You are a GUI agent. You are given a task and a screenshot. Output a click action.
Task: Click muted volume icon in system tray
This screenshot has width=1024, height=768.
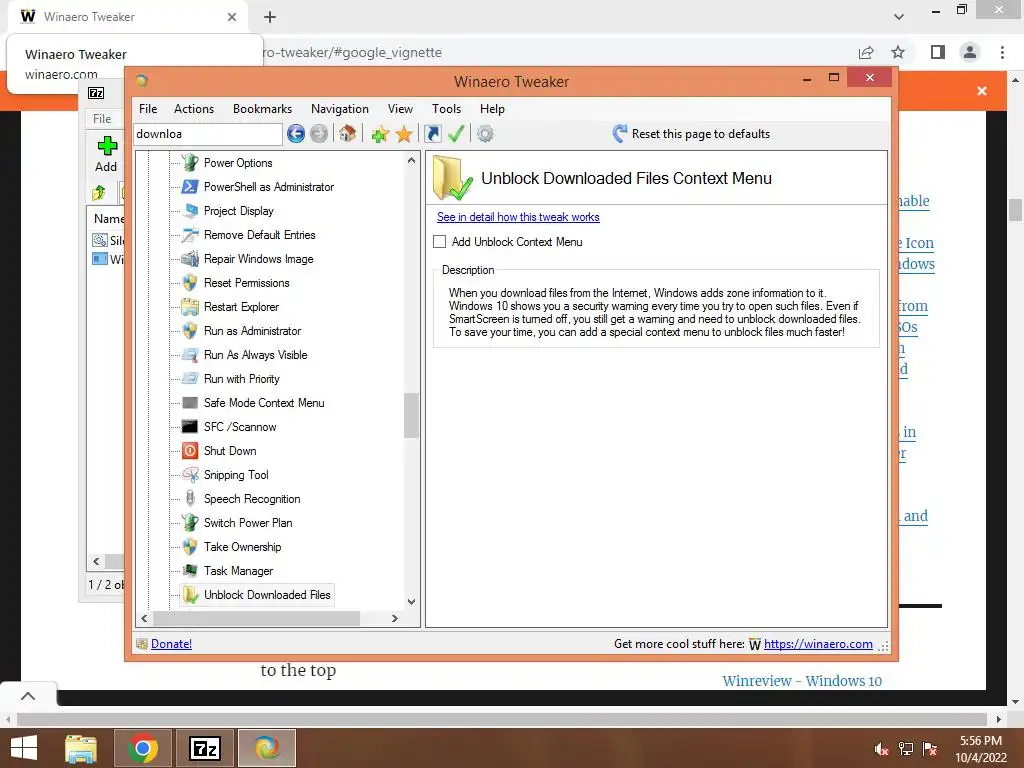[x=882, y=748]
